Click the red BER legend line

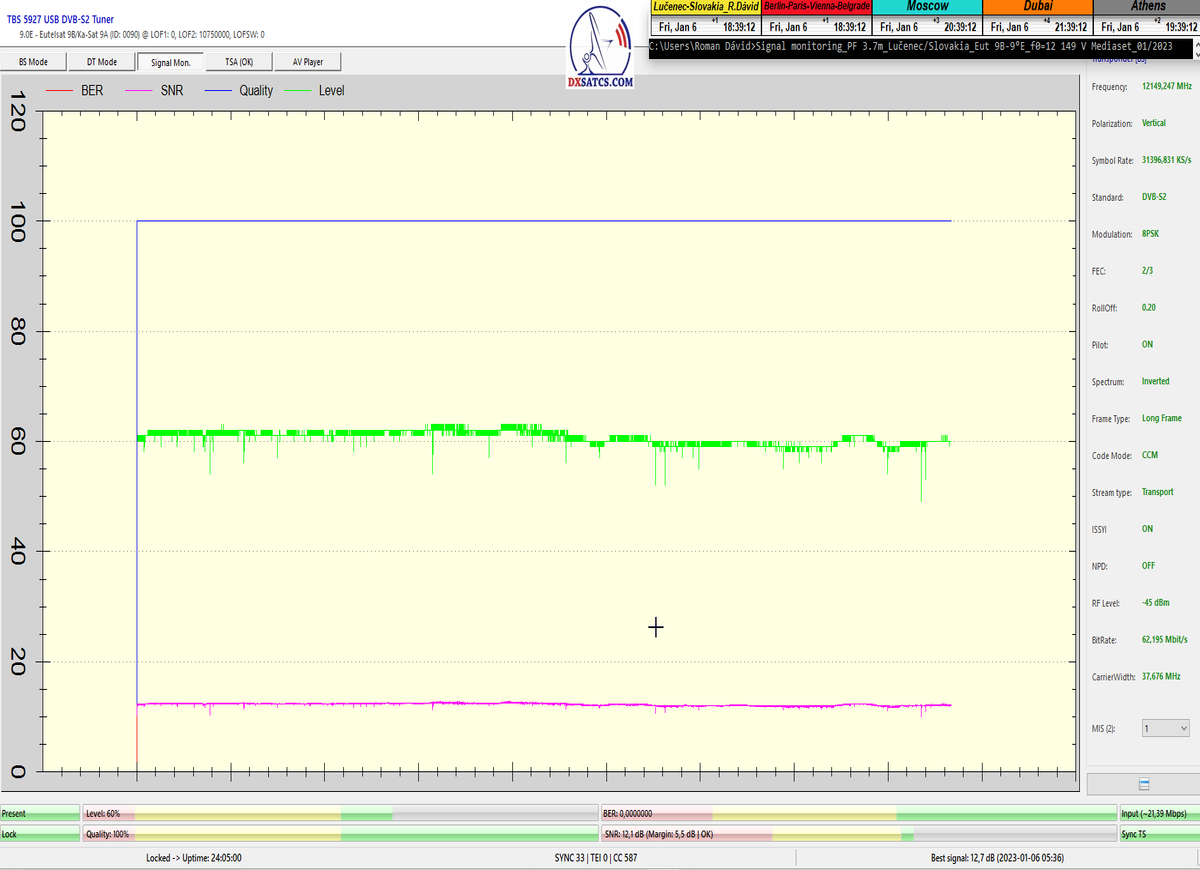point(62,91)
